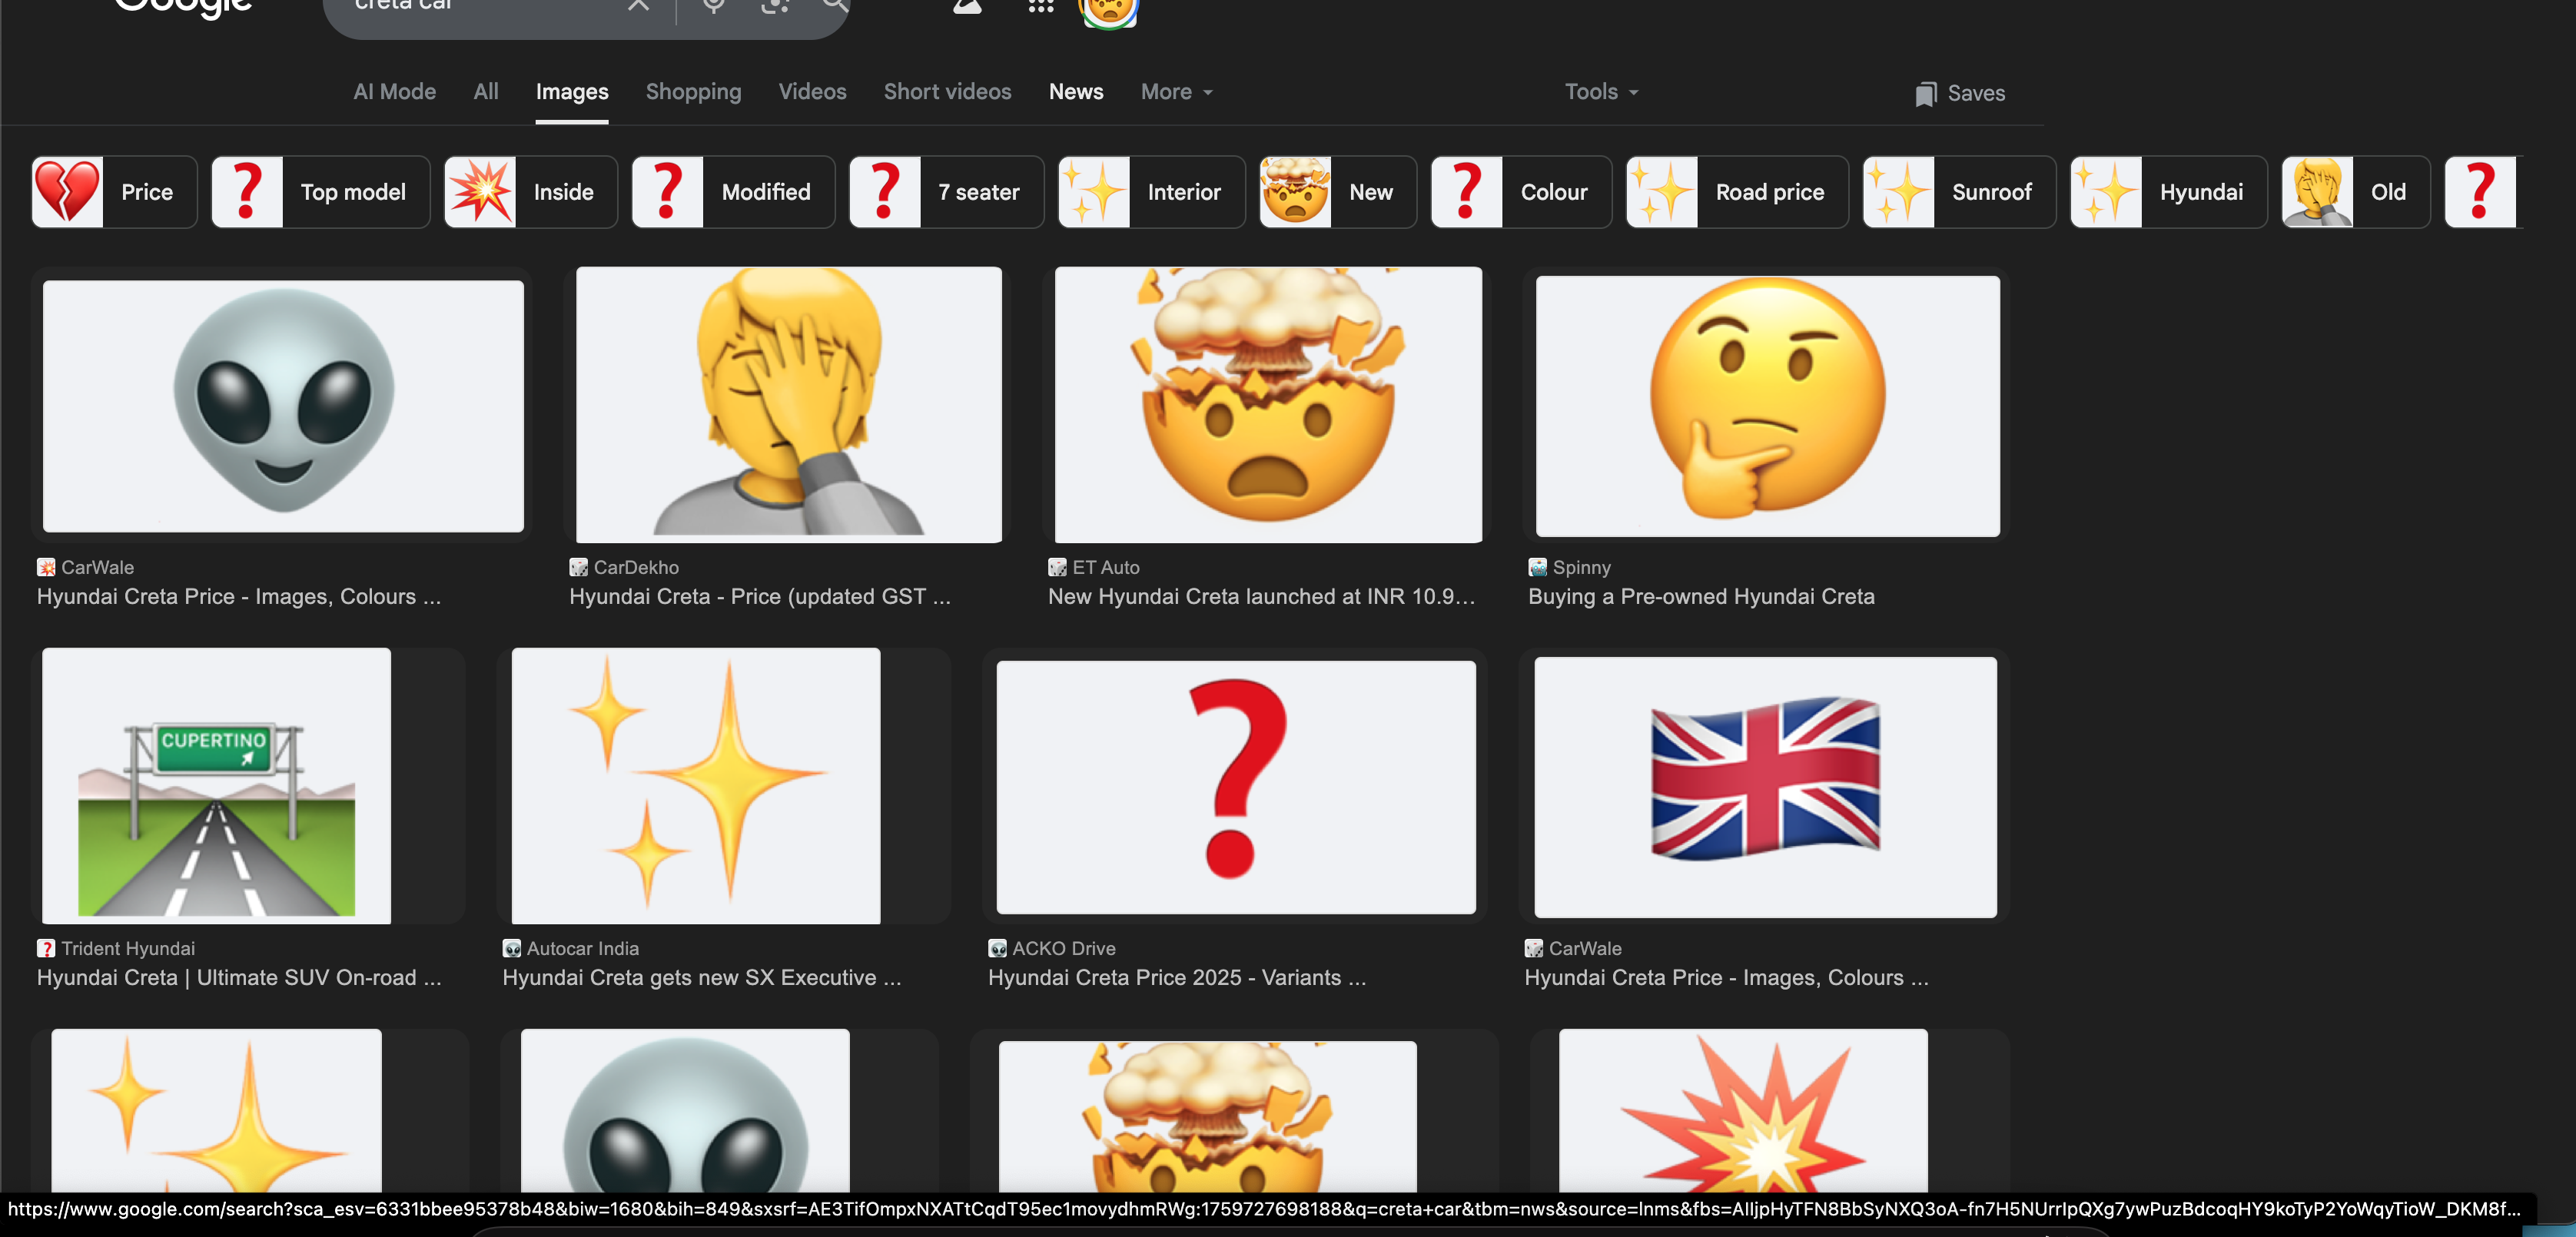Open the Saves bookmark icon

click(x=1925, y=93)
